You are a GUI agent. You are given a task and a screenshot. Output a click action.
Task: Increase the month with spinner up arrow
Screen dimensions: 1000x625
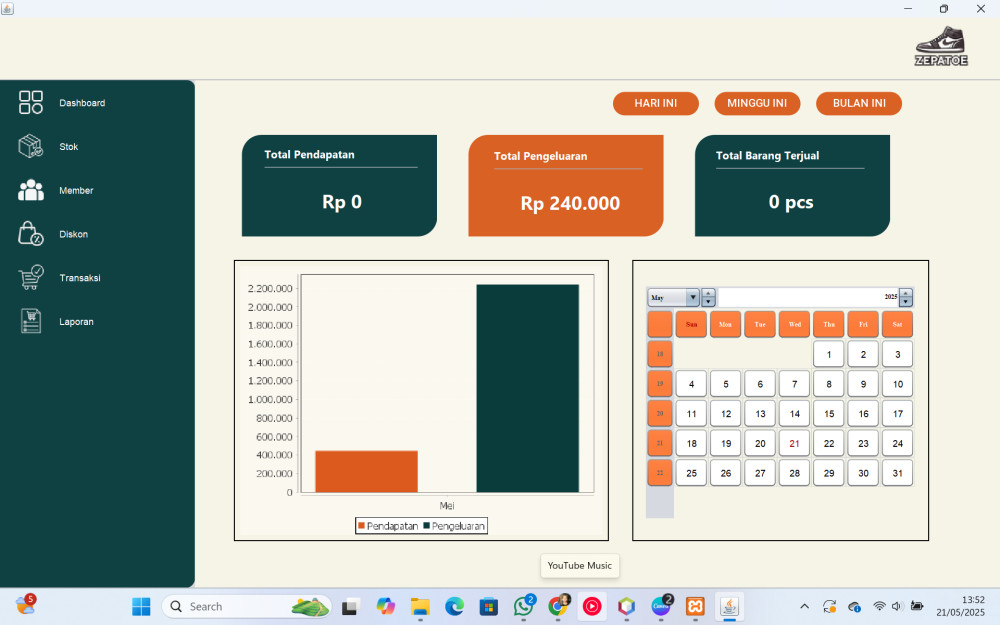(x=709, y=294)
